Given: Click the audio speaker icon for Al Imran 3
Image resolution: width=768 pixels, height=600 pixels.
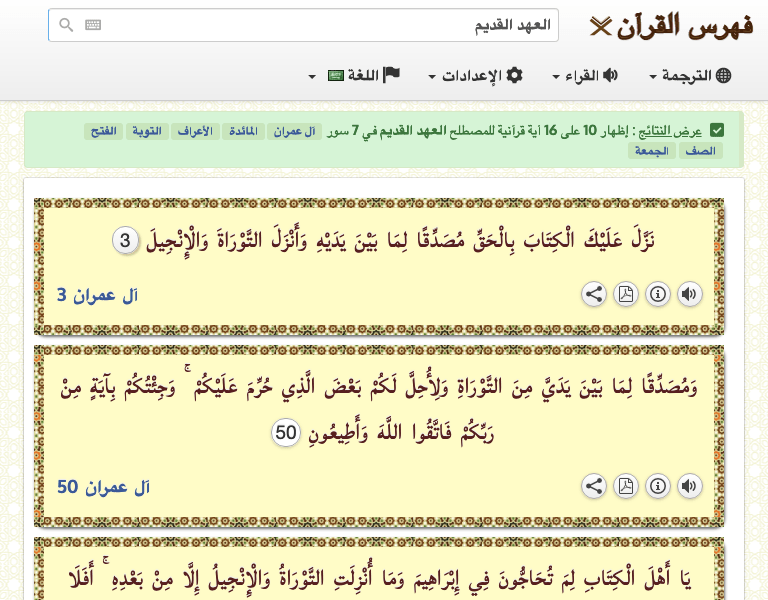Looking at the screenshot, I should point(689,294).
